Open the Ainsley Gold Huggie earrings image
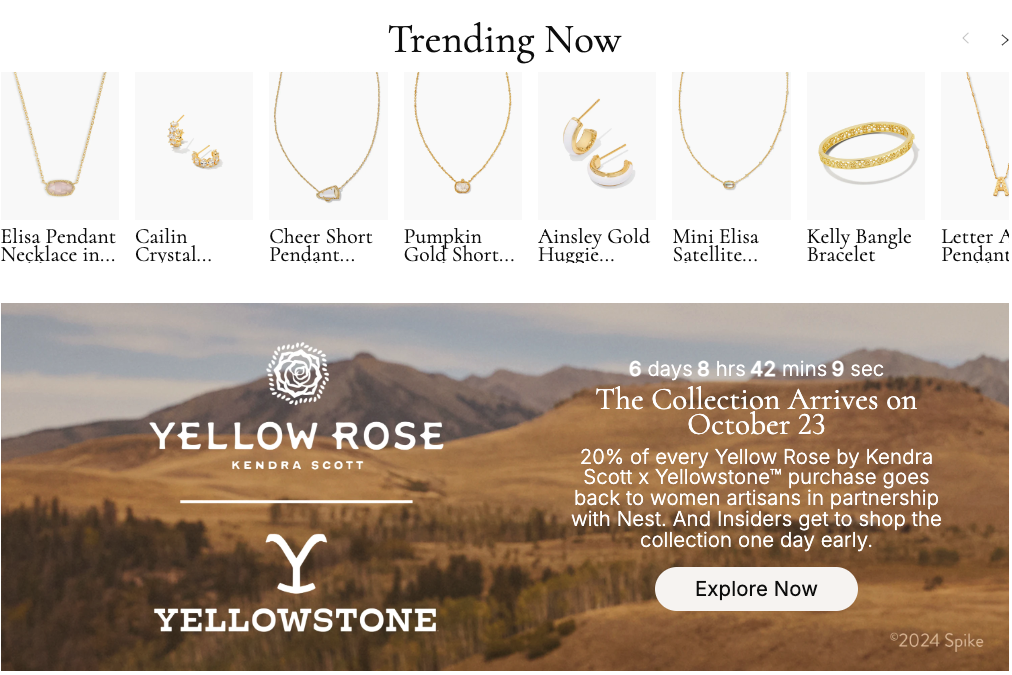Screen dimensions: 1012x675 click(x=597, y=146)
